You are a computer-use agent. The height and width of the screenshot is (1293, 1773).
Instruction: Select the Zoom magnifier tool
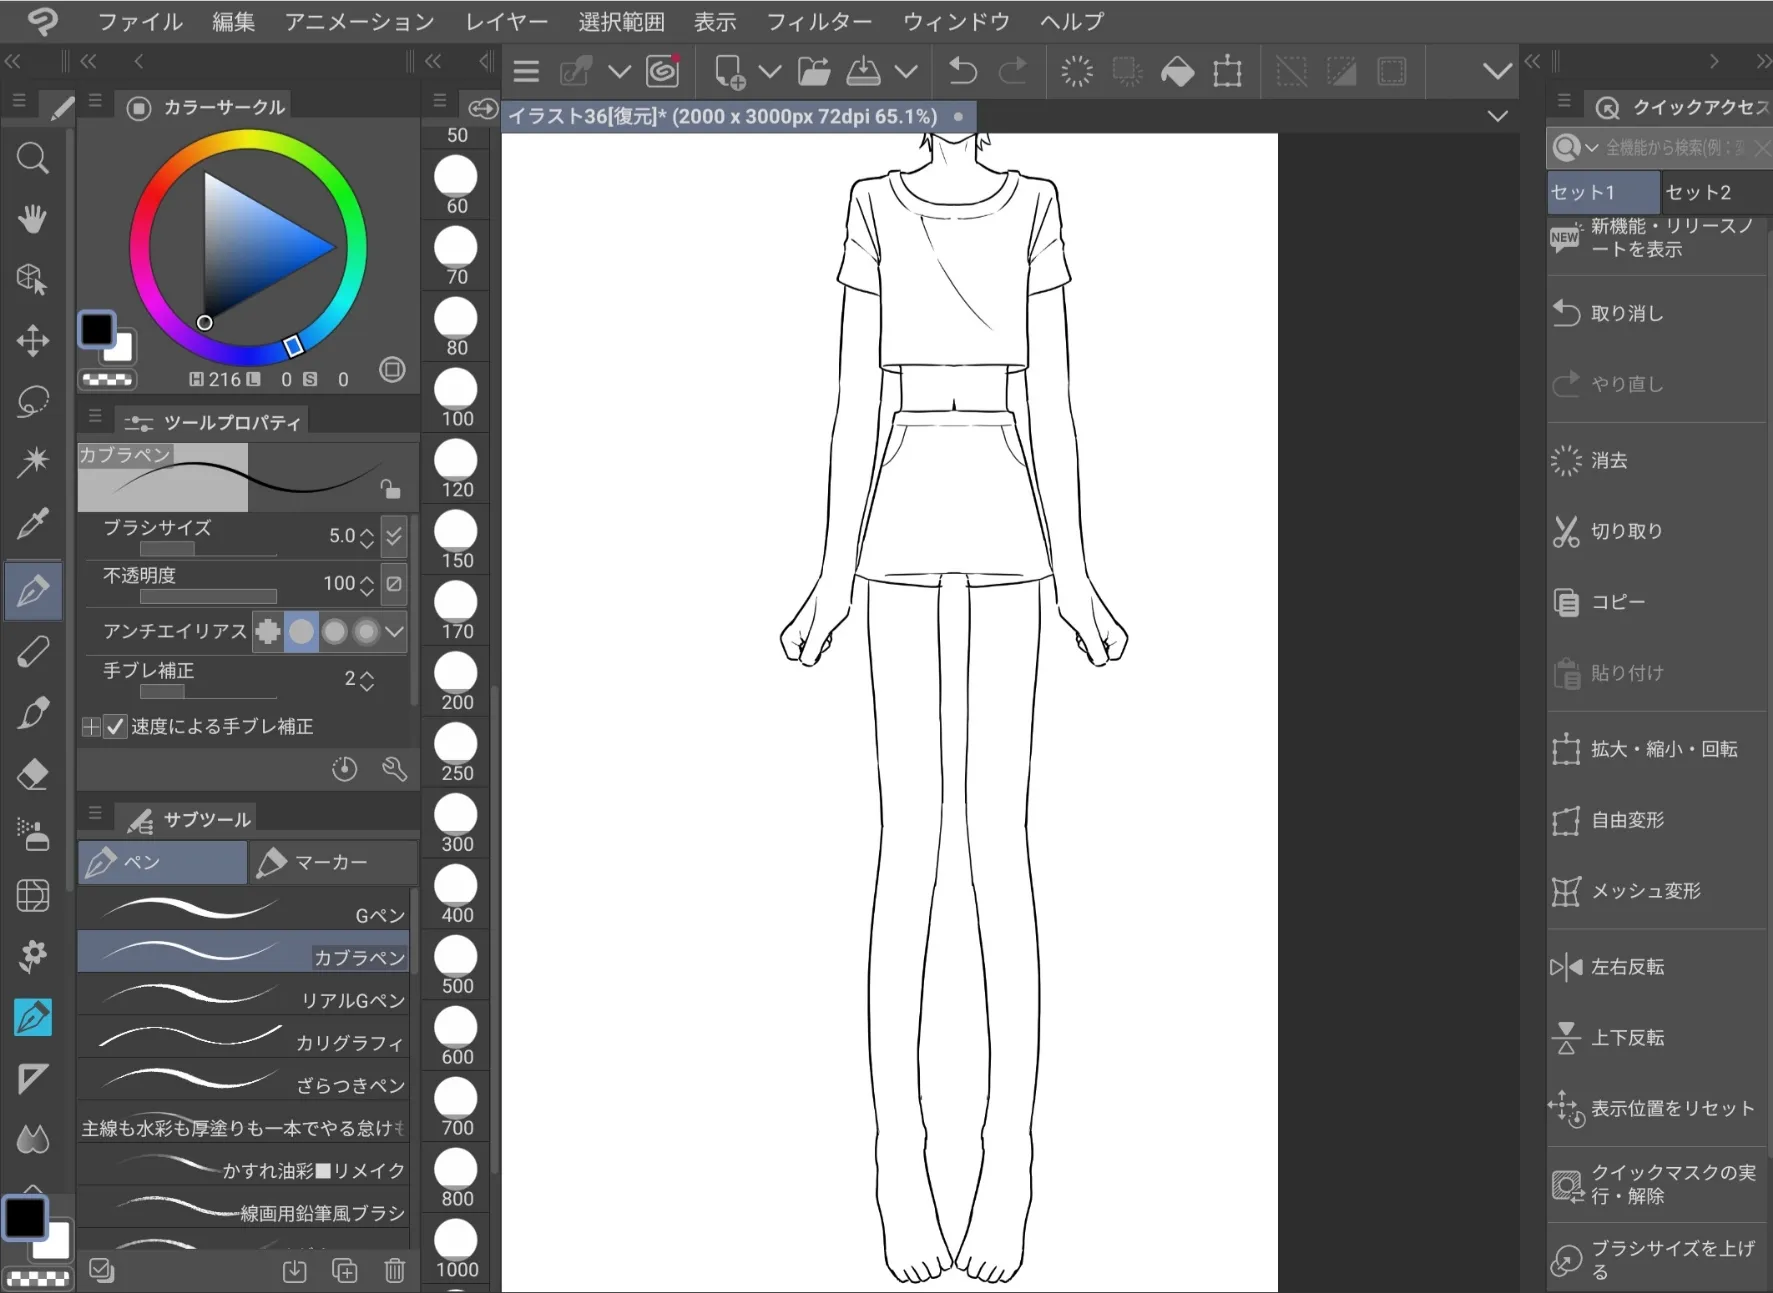33,158
